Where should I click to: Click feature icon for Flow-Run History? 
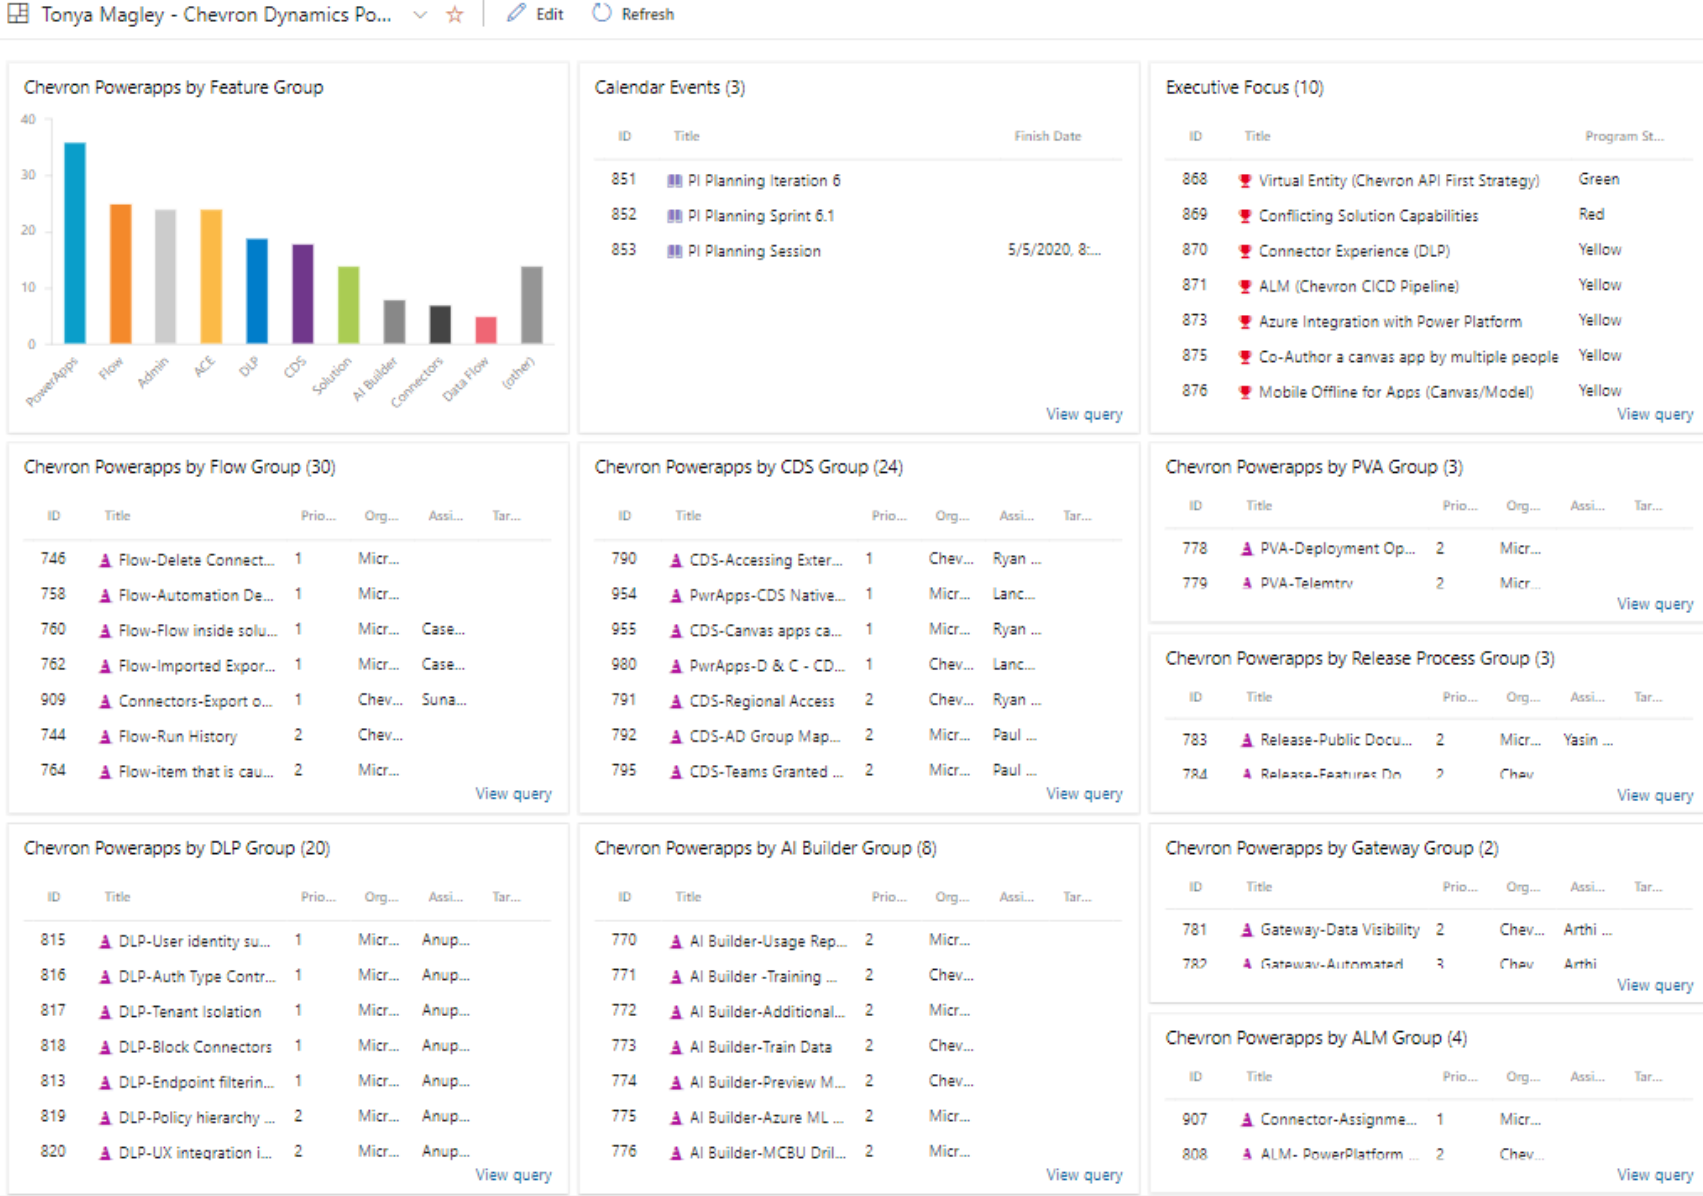[105, 737]
